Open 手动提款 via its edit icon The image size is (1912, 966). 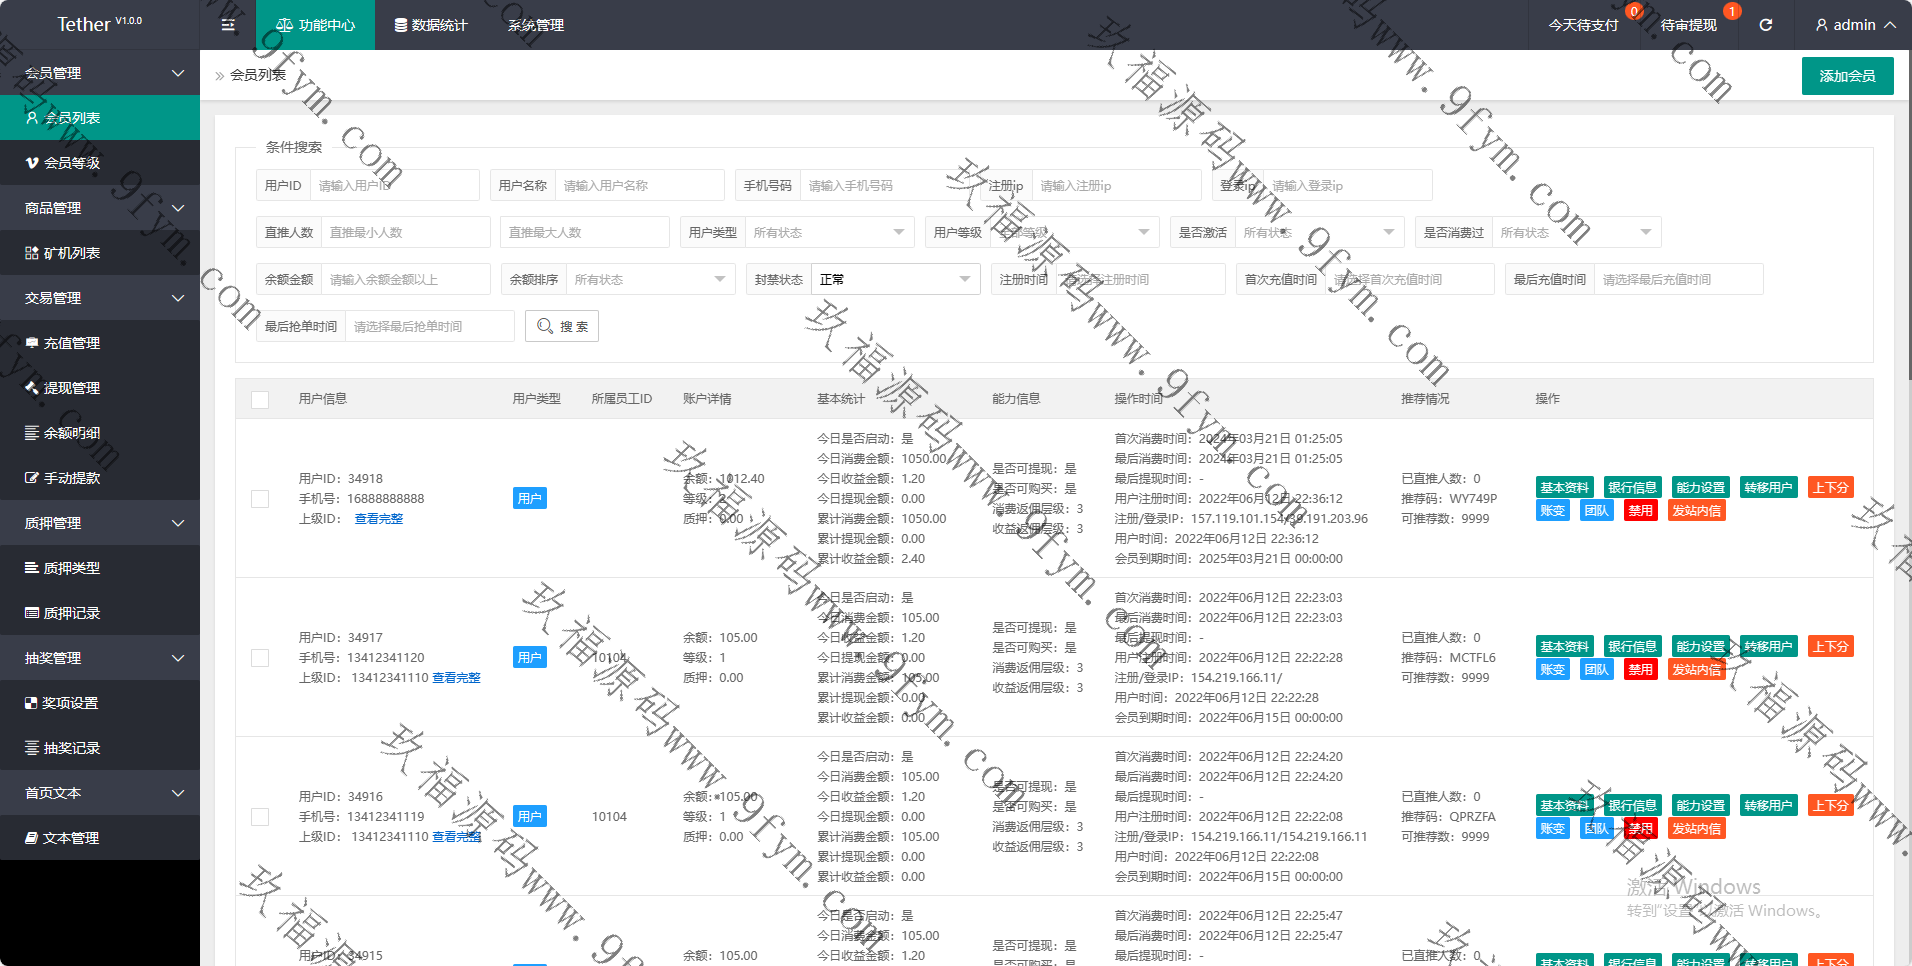click(32, 478)
